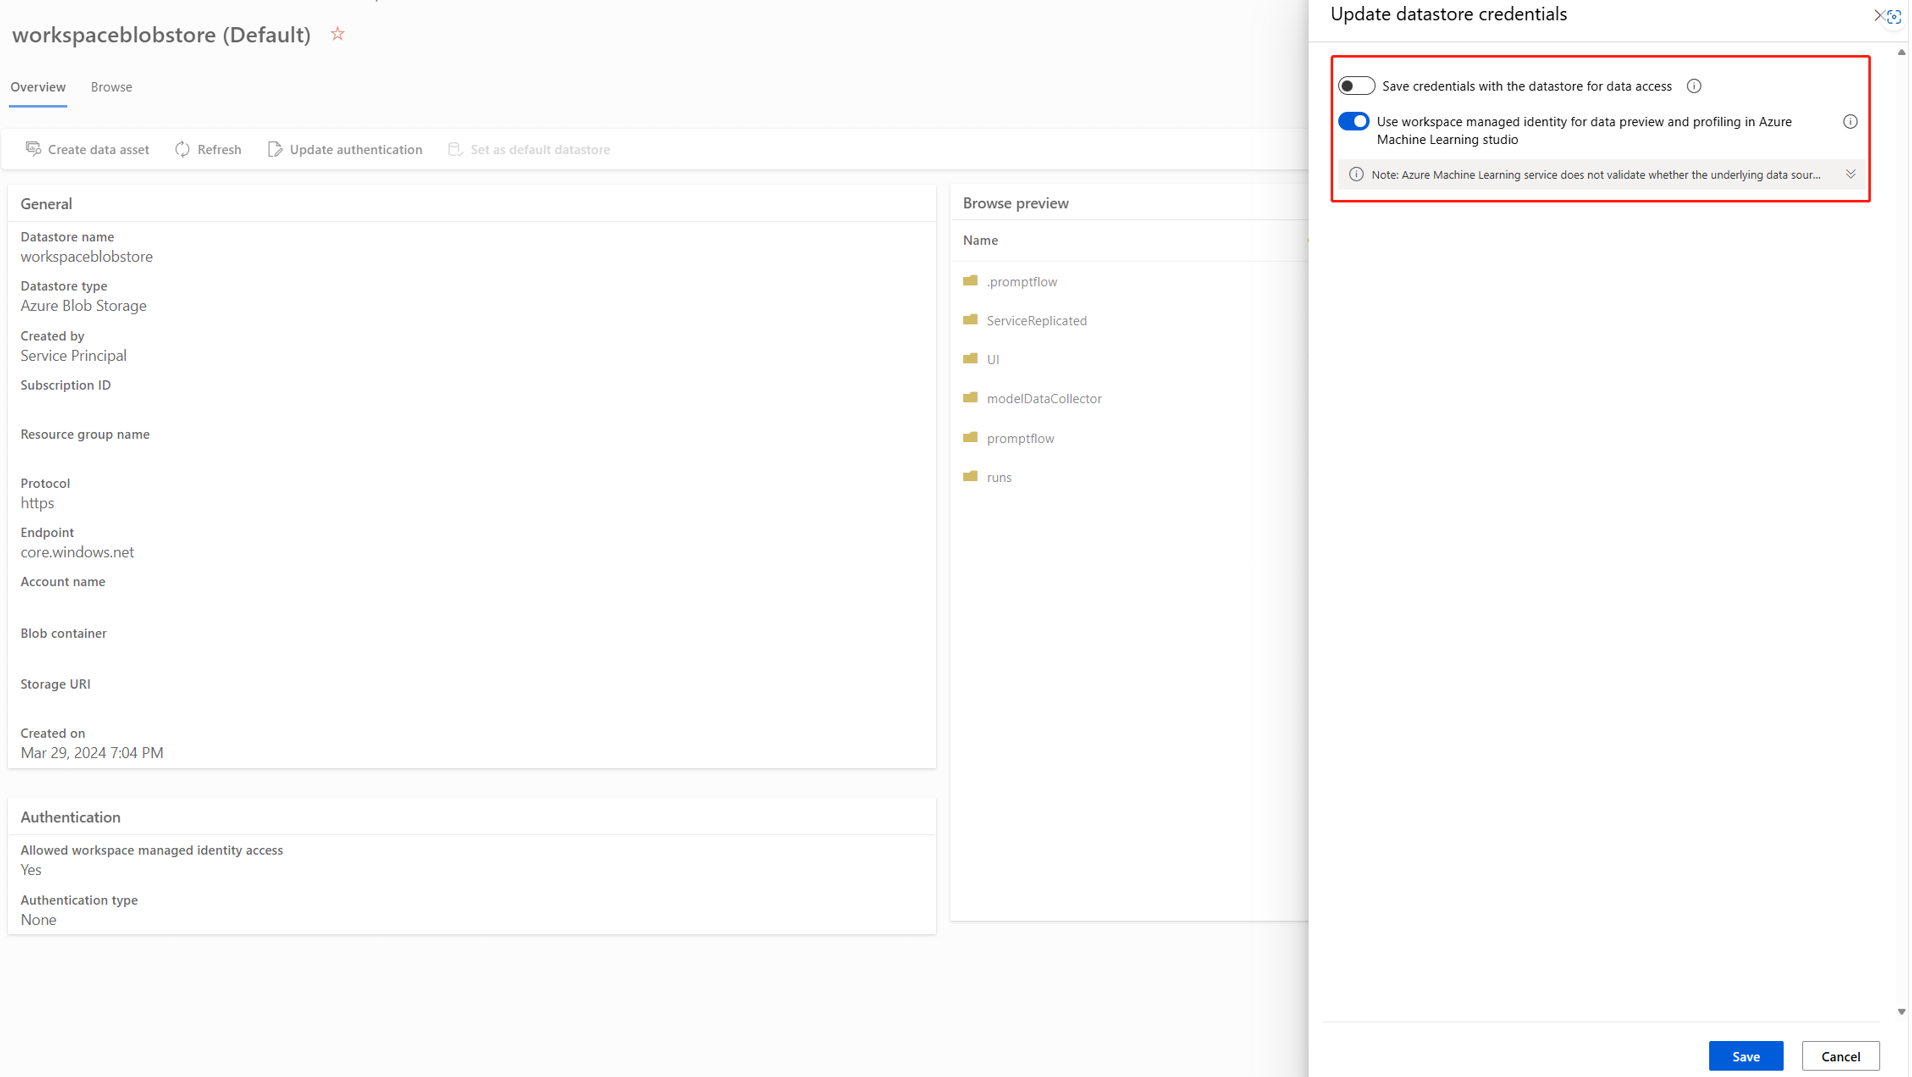Click the info icon in the Note banner
Viewport: 1912px width, 1077px height.
point(1356,174)
